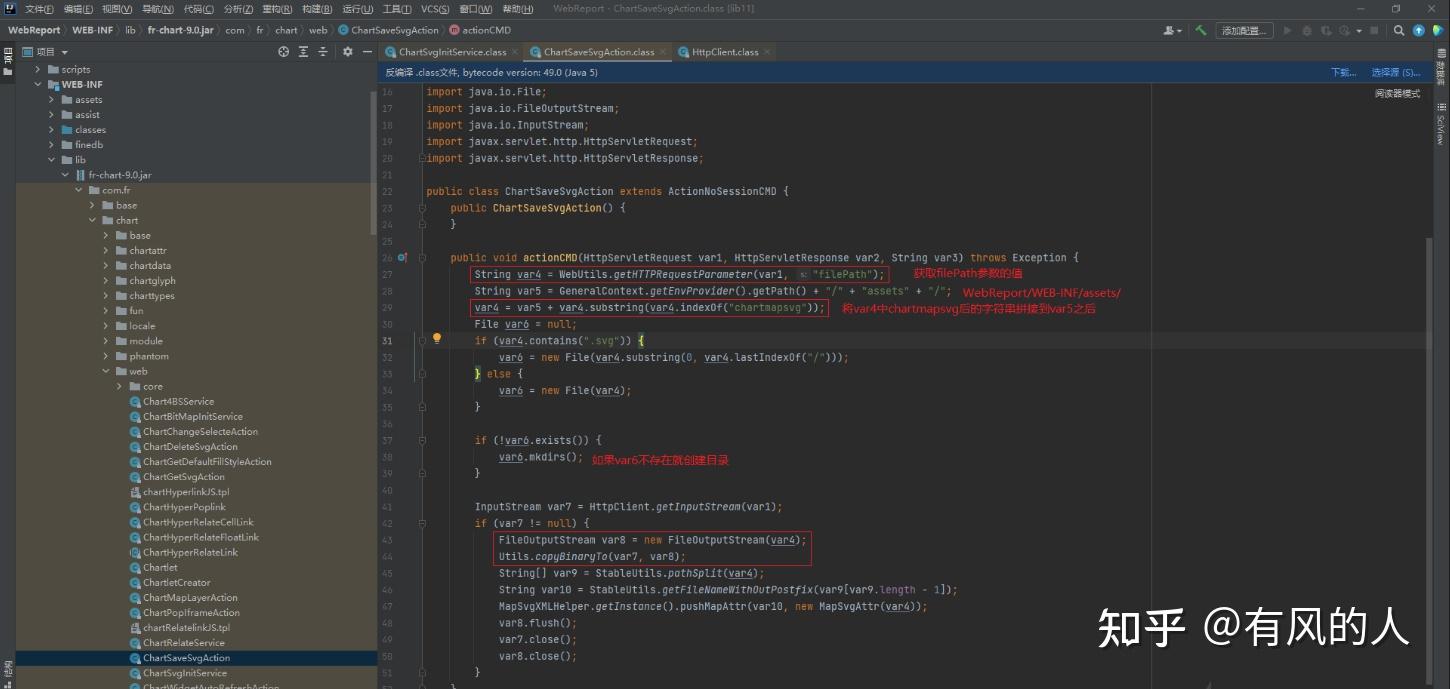The width and height of the screenshot is (1450, 689).
Task: Switch to the HttpClient.class tab
Action: [x=718, y=52]
